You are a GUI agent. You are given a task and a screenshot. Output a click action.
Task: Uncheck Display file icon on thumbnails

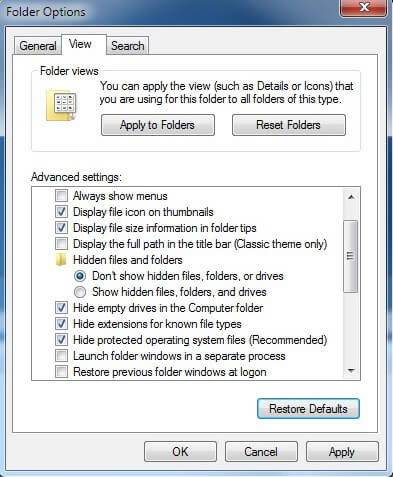(61, 212)
